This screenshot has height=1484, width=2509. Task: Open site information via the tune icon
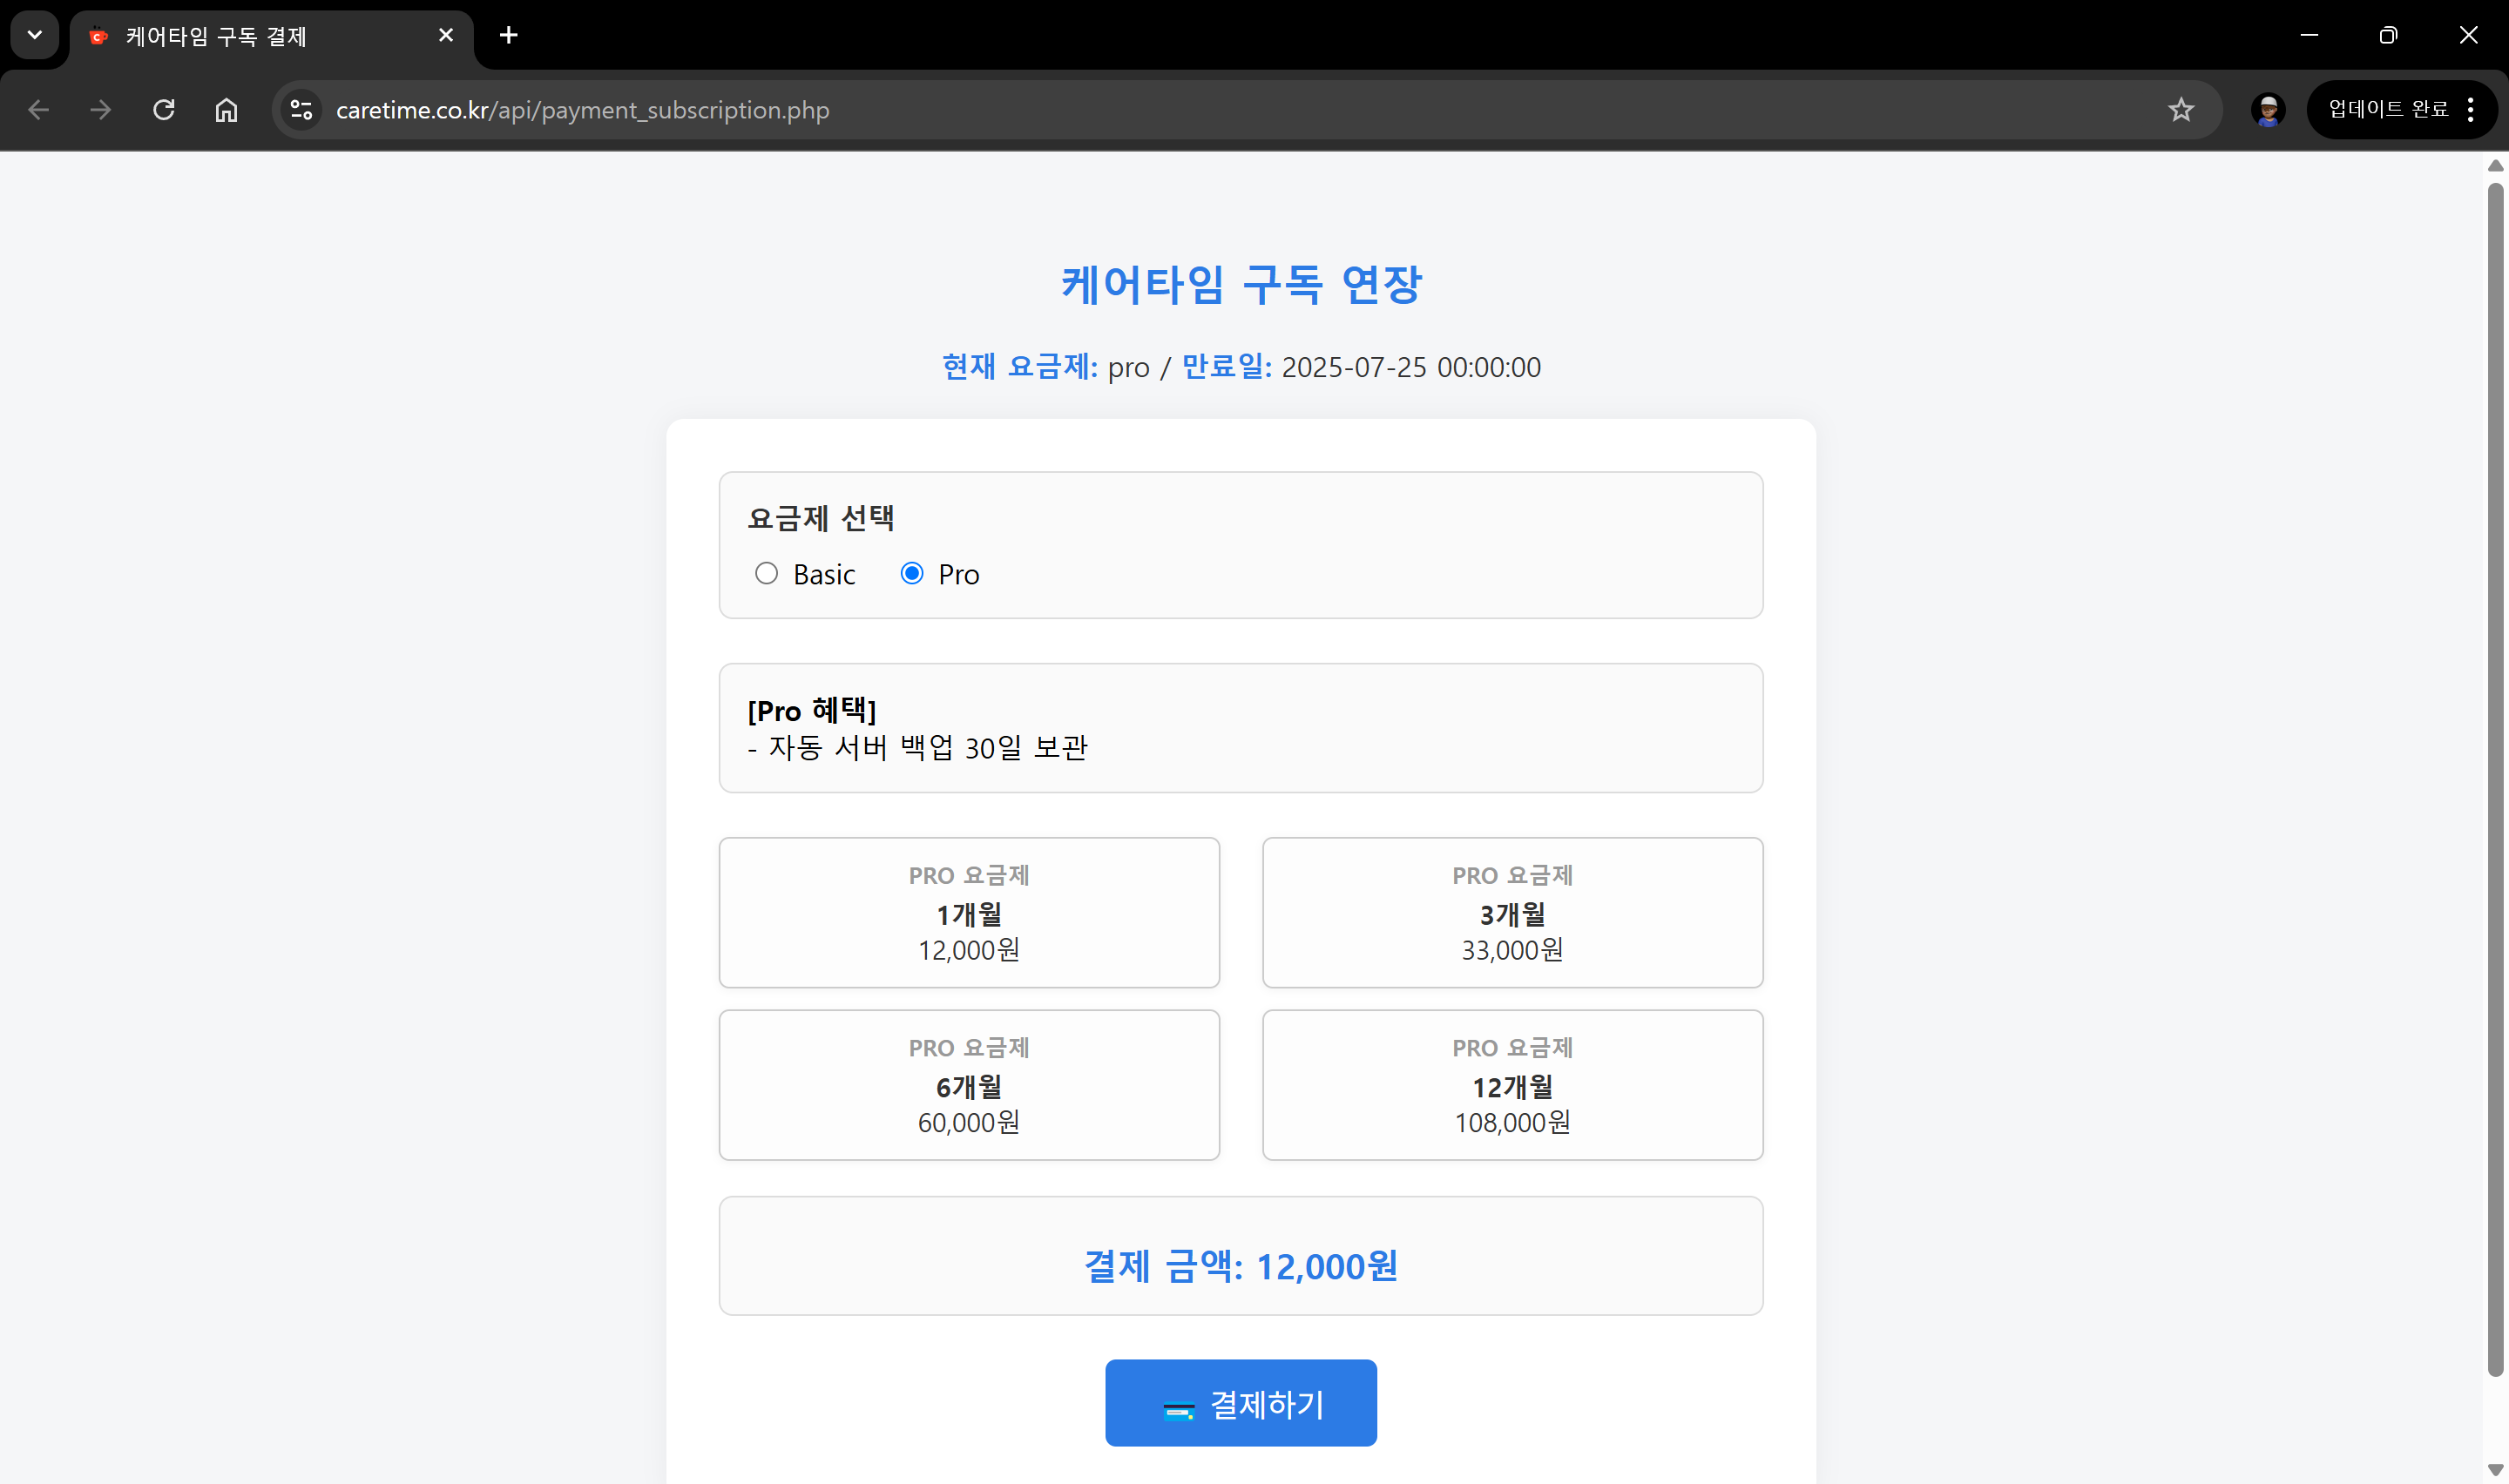tap(300, 110)
